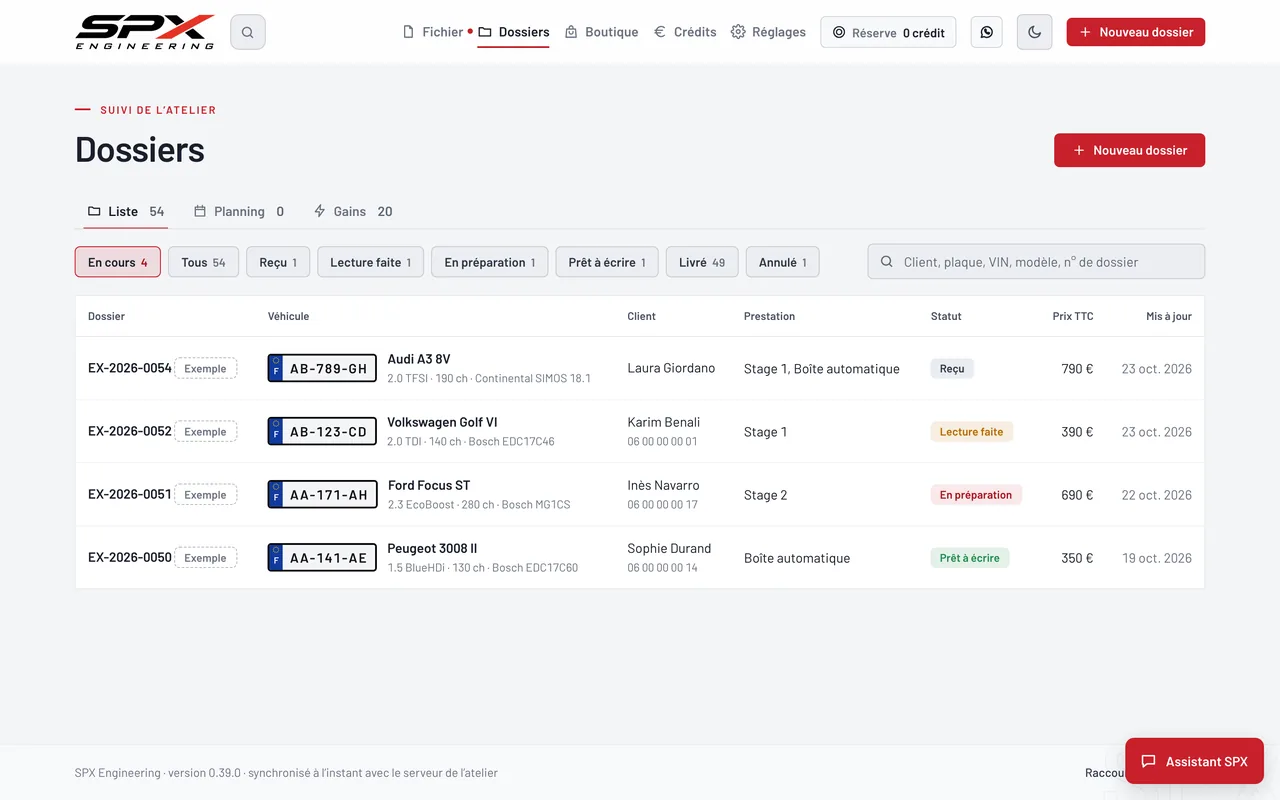Open Réglages settings
The height and width of the screenshot is (800, 1280).
[x=768, y=32]
